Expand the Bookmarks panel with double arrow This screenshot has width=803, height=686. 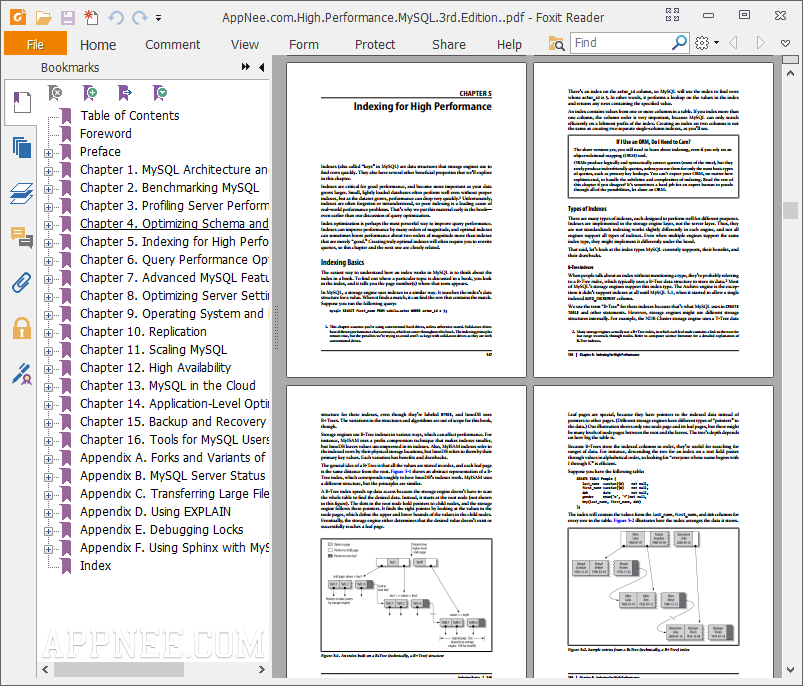pyautogui.click(x=246, y=67)
